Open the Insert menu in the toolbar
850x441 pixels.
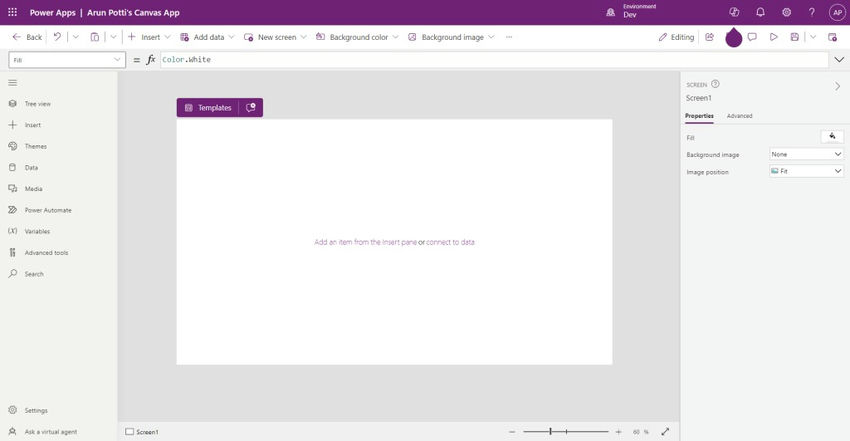tap(149, 37)
